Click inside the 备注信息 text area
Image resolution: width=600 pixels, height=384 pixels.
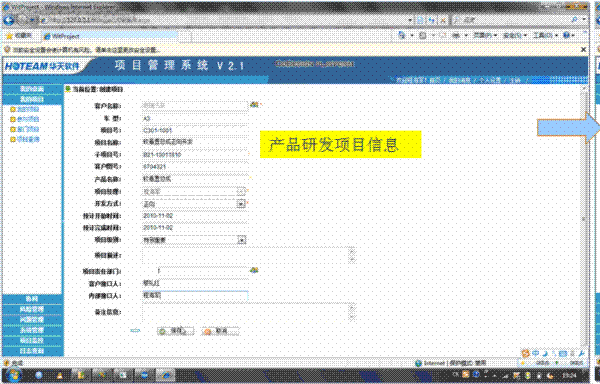pyautogui.click(x=249, y=312)
